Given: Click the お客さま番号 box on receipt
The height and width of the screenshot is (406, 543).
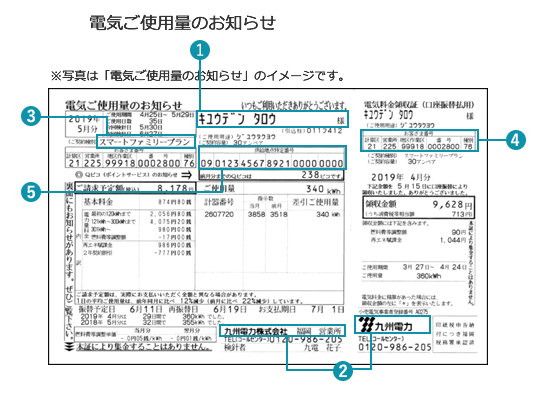Looking at the screenshot, I should click(419, 140).
